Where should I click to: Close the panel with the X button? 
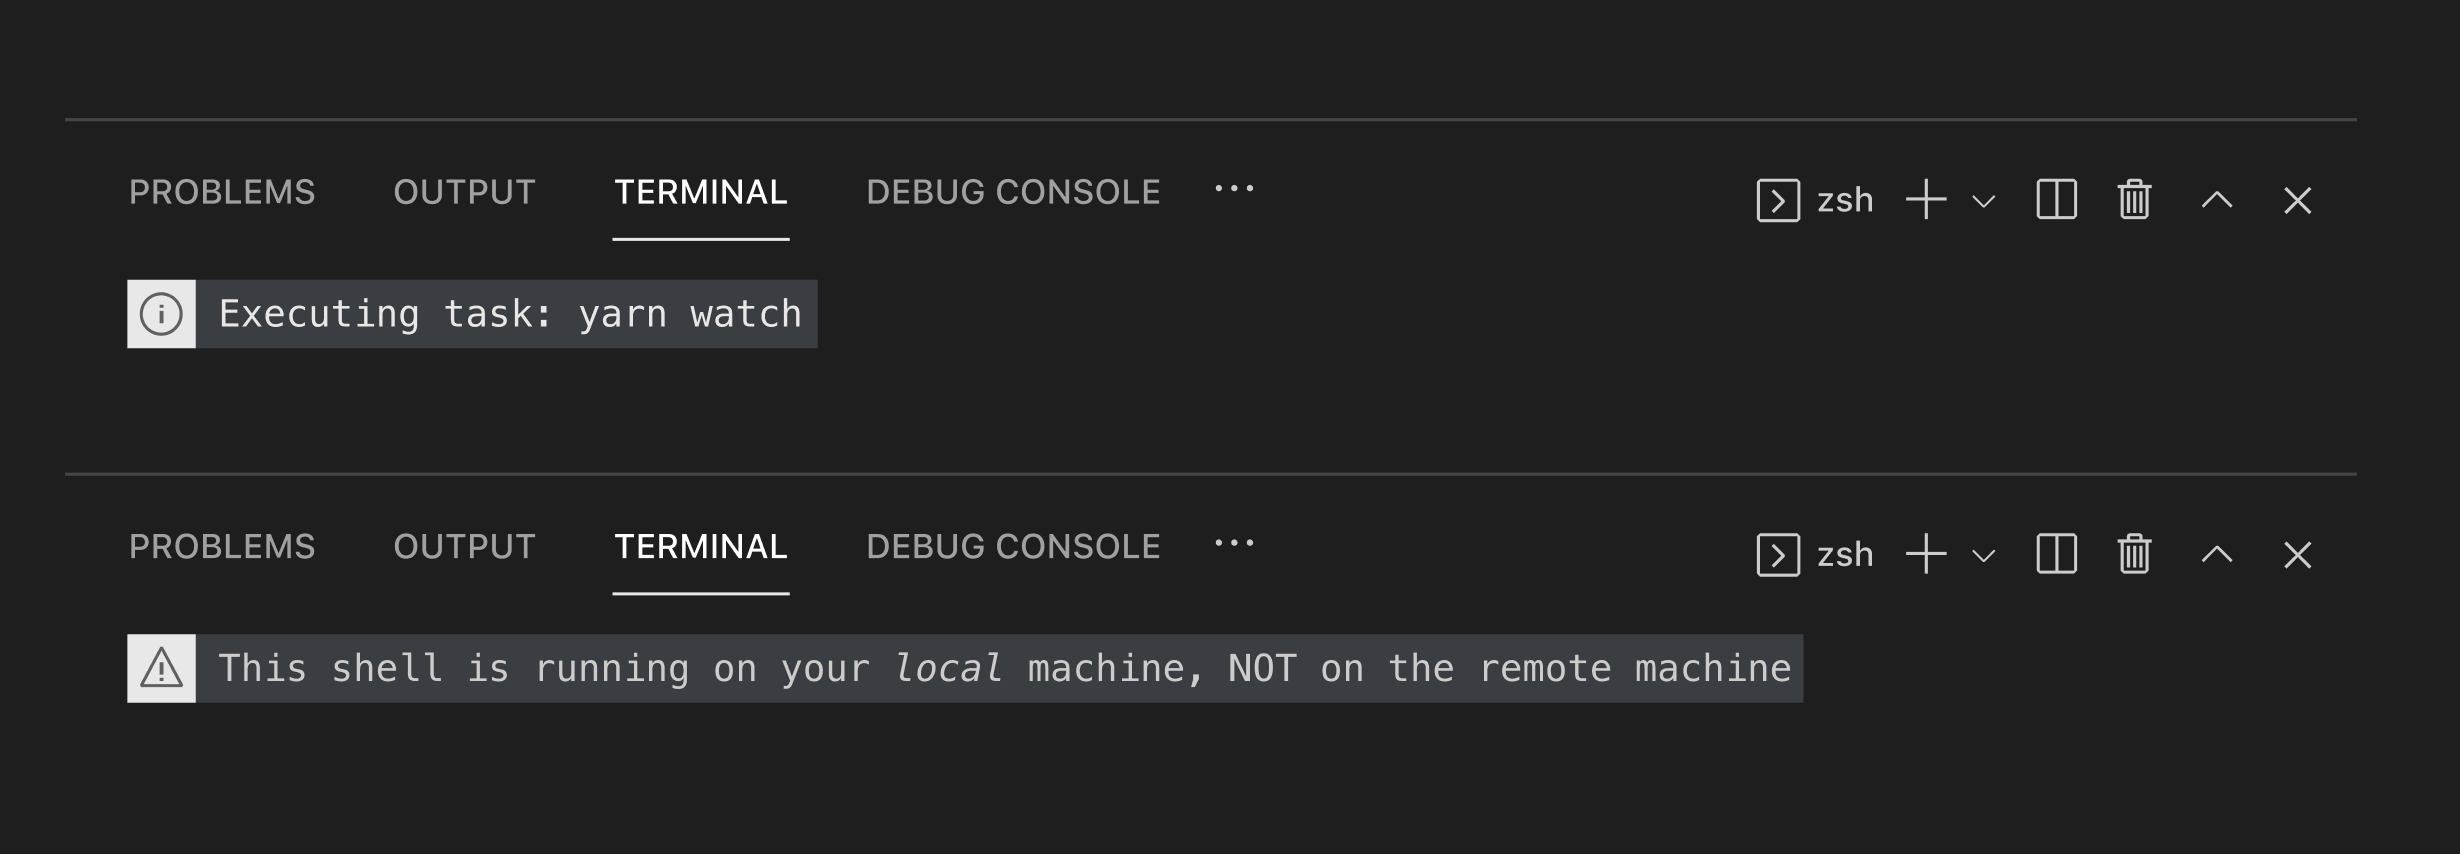pyautogui.click(x=2297, y=200)
